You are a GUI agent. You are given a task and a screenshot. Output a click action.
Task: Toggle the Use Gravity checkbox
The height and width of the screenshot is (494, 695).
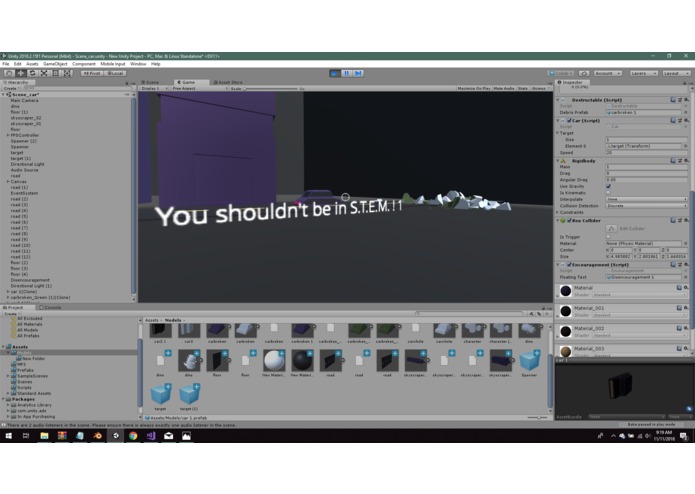609,187
